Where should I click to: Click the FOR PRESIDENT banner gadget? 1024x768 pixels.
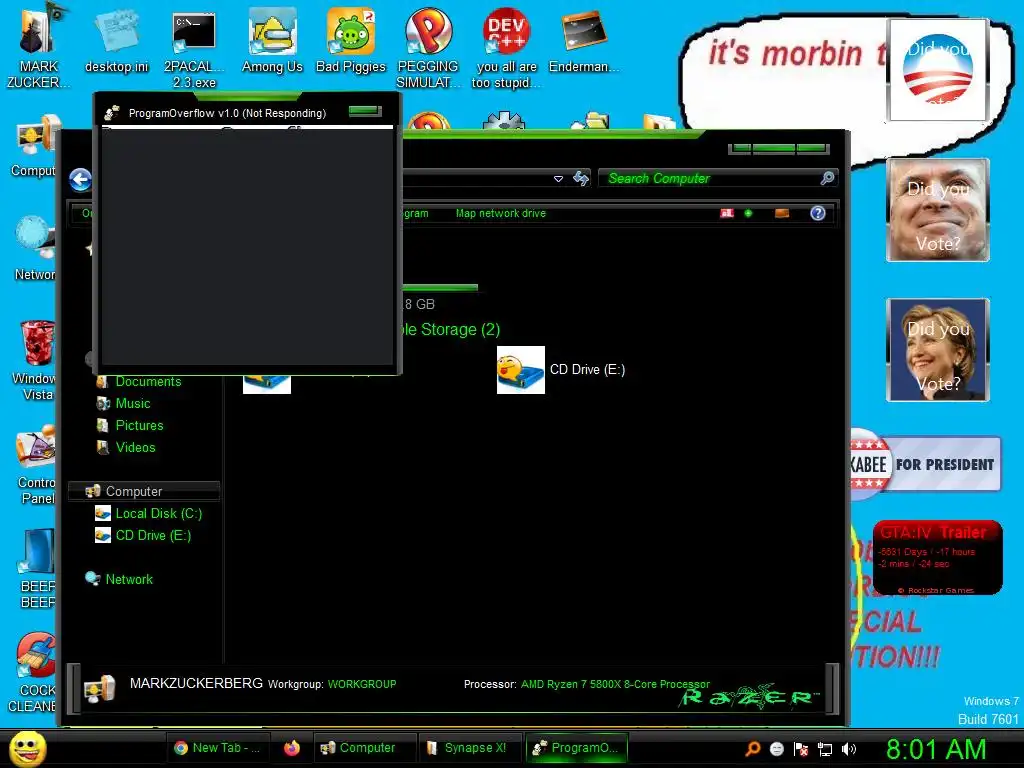[x=925, y=464]
